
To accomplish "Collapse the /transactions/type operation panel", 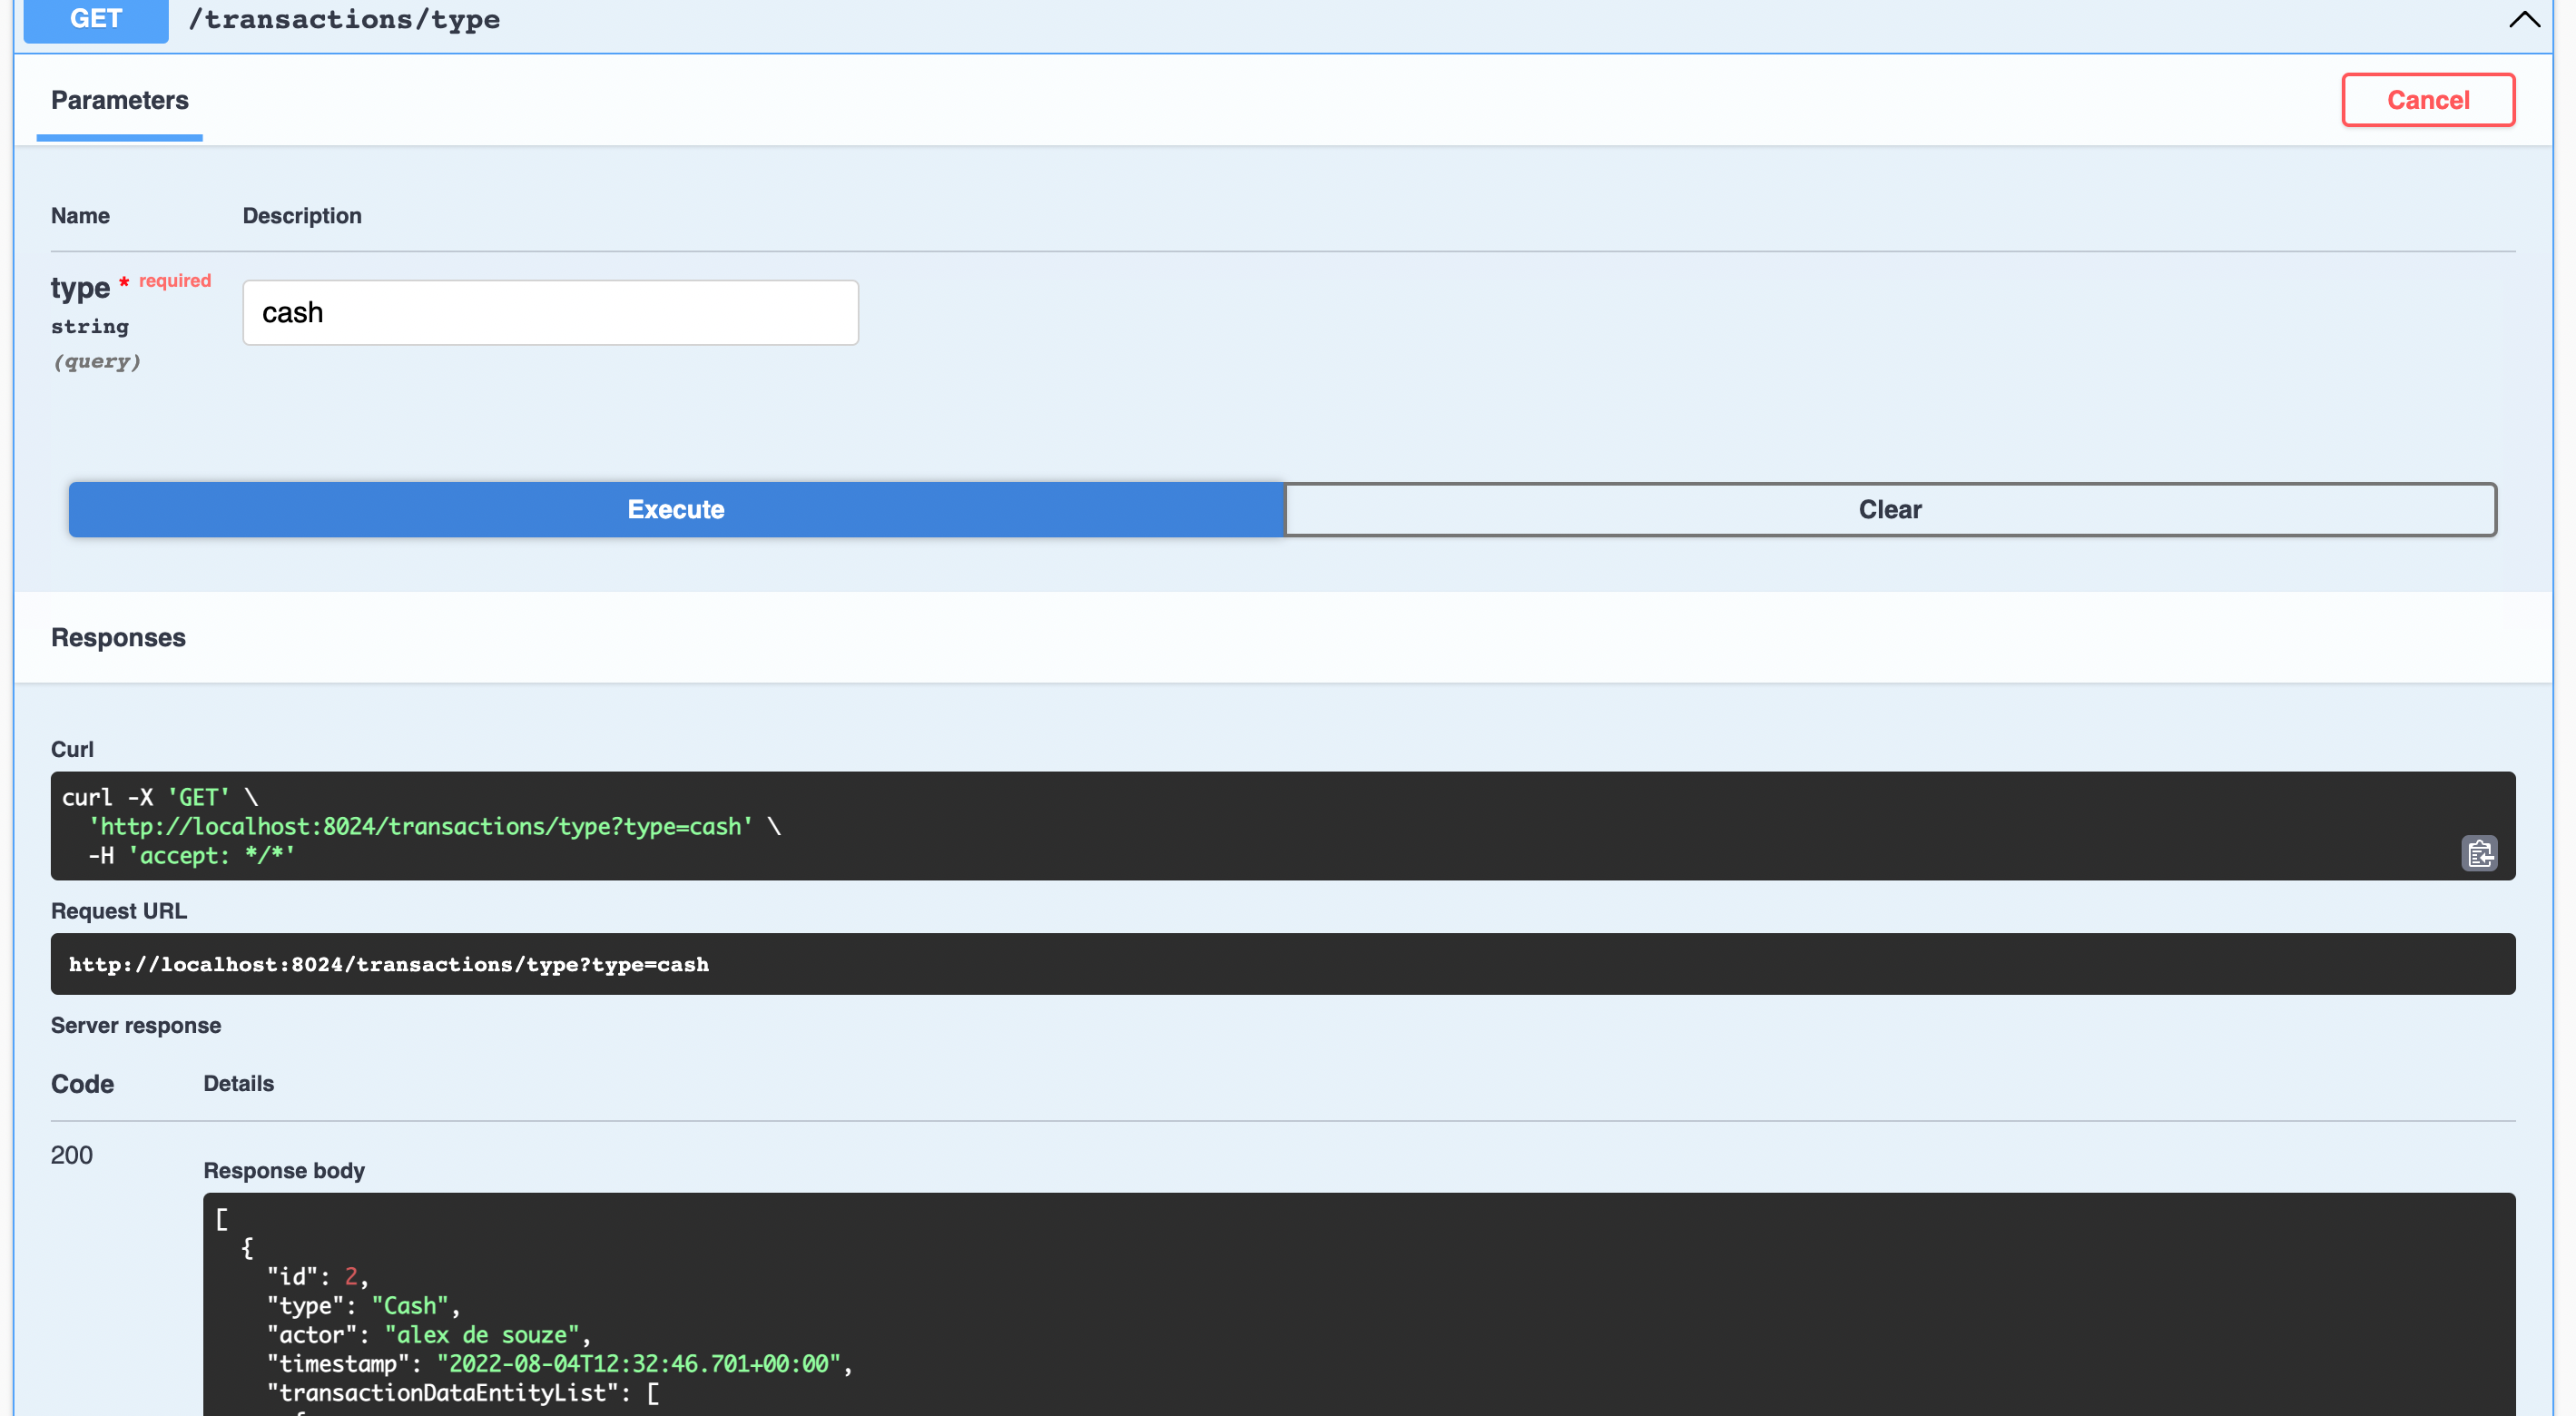I will tap(2524, 19).
